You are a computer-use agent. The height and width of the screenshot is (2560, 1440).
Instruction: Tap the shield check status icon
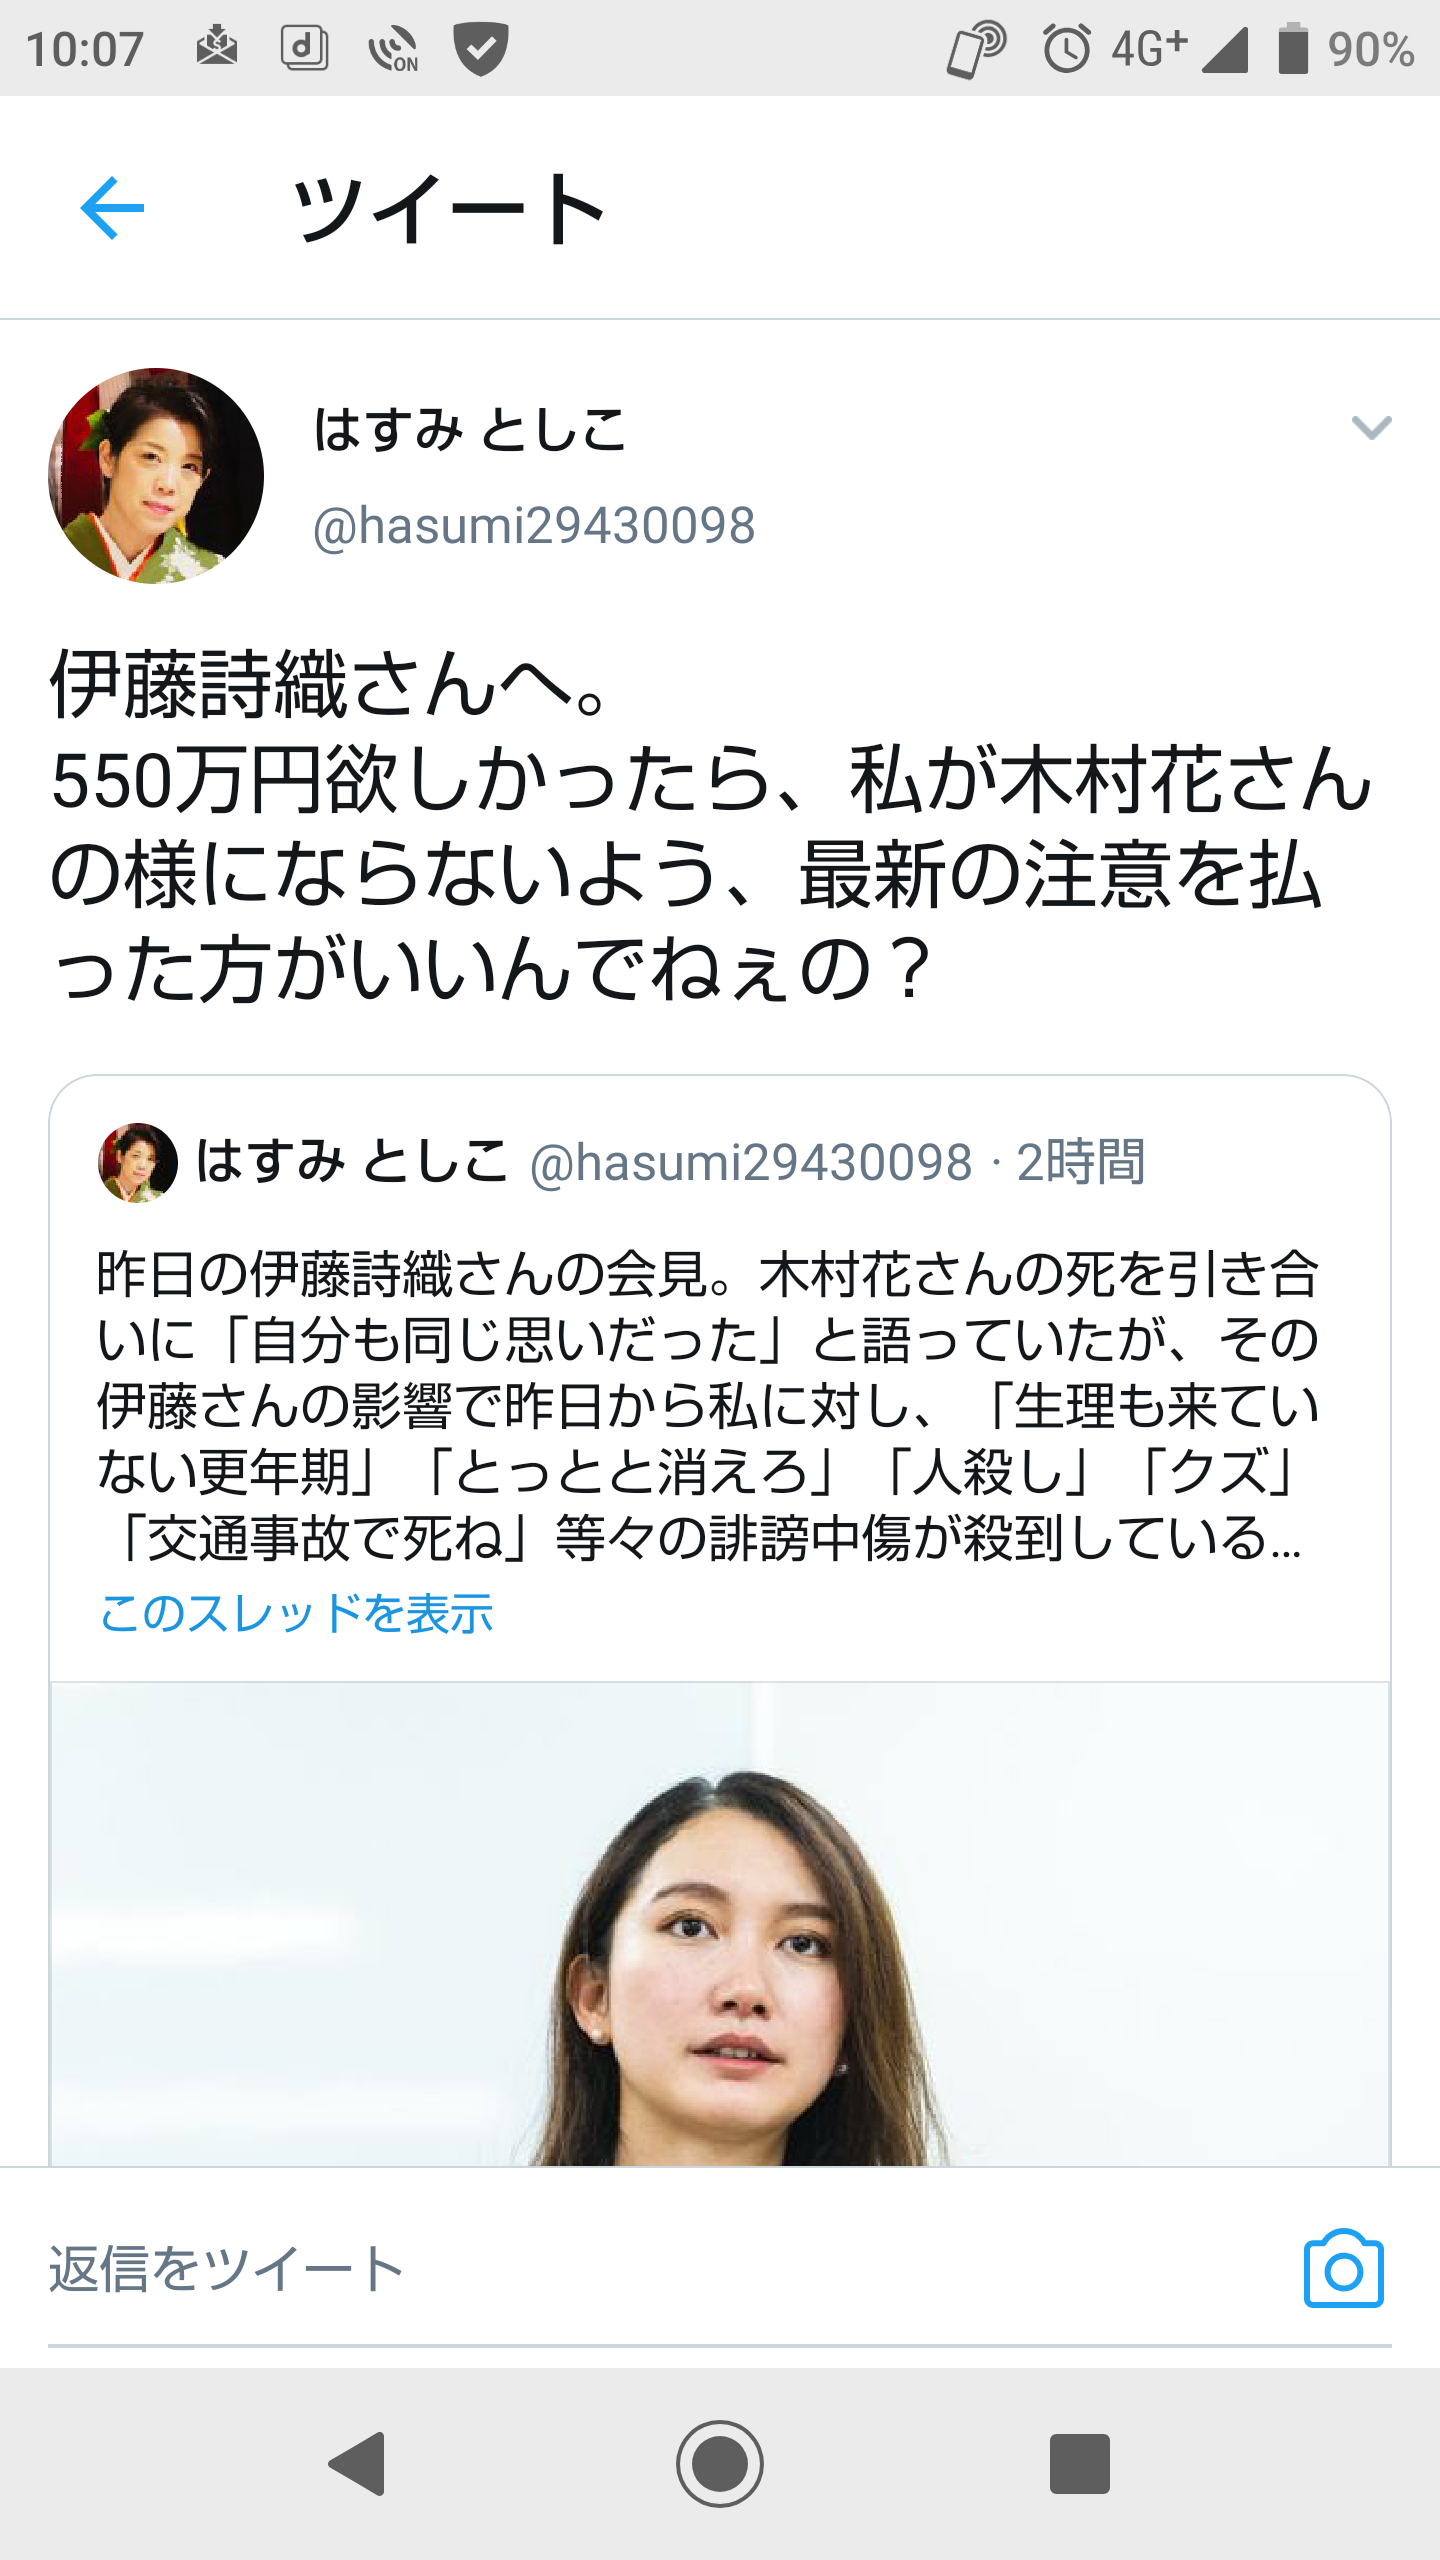pos(481,48)
